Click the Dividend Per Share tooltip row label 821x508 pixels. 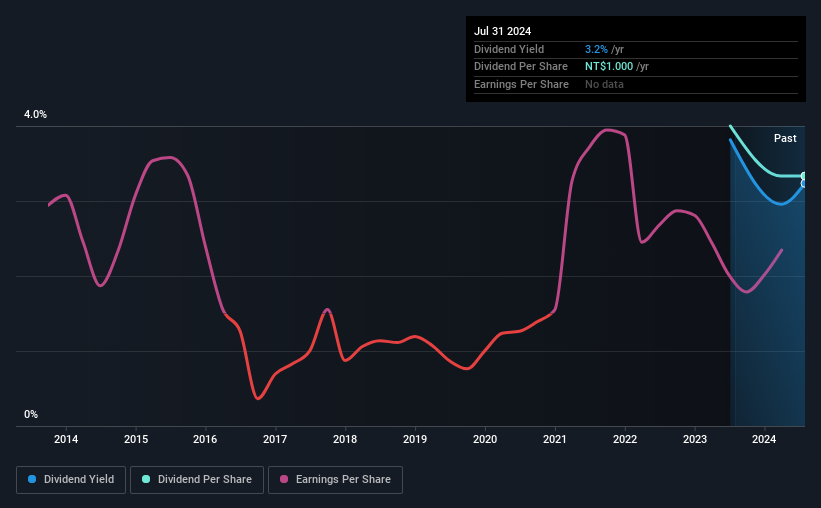click(520, 67)
